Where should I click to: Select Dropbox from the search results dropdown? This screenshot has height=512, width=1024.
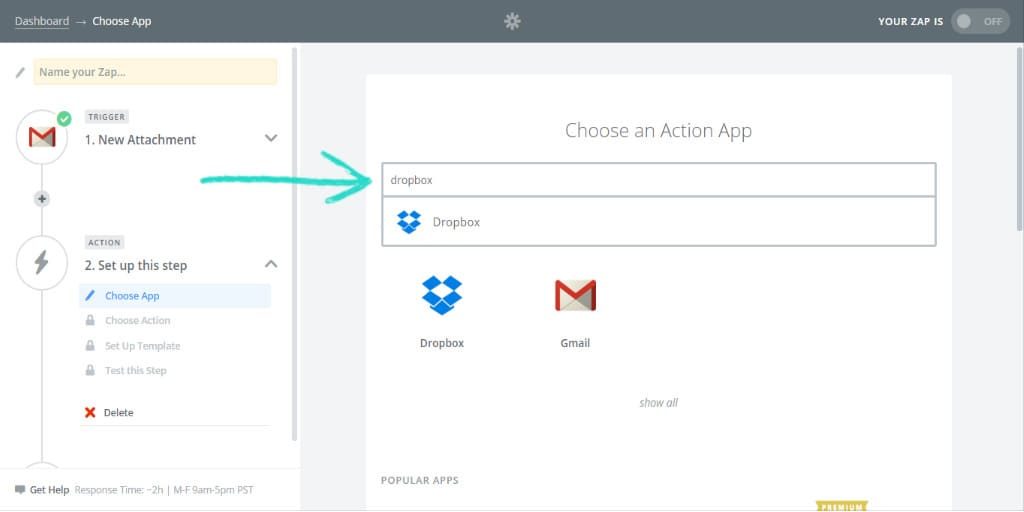click(x=659, y=222)
